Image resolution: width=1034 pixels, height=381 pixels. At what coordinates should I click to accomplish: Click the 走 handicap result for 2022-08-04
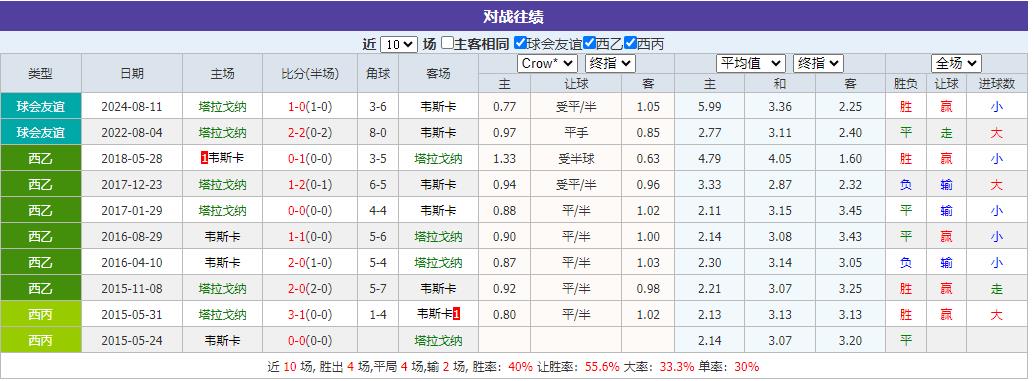pyautogui.click(x=946, y=132)
